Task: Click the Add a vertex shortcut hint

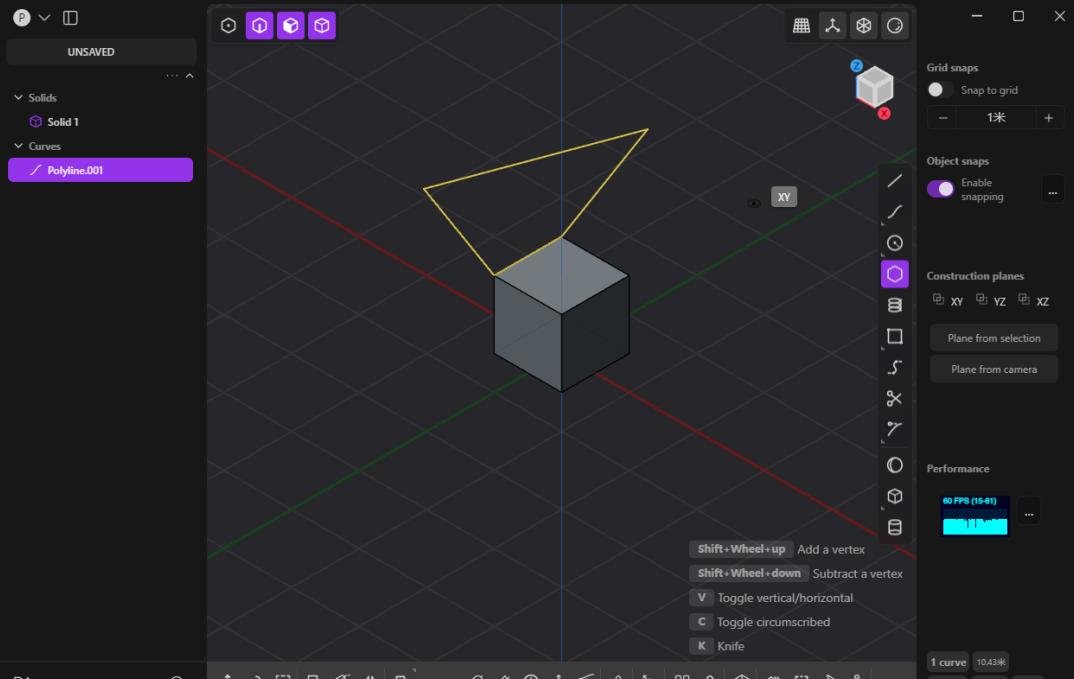Action: [x=777, y=550]
